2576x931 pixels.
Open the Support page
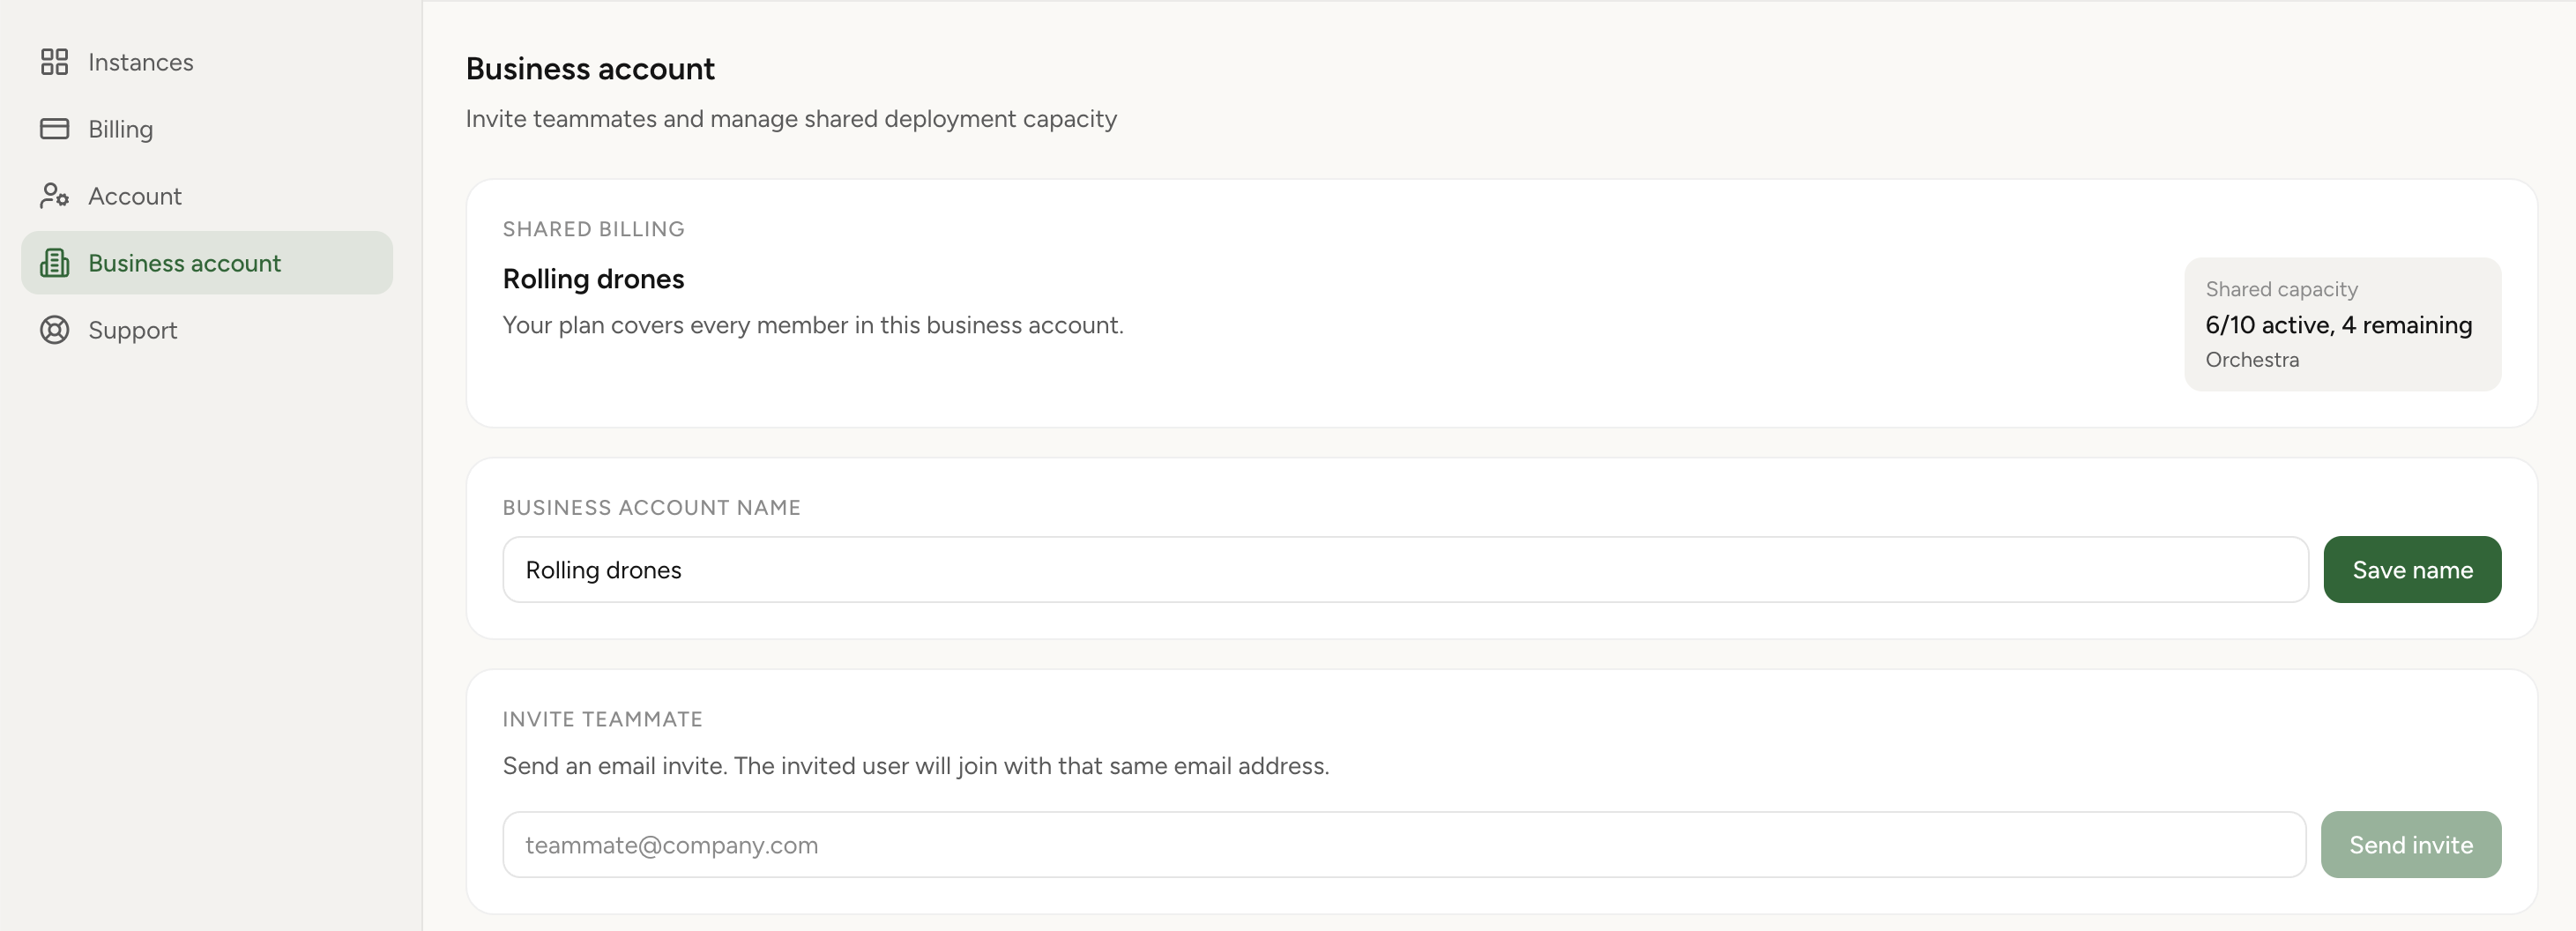(133, 330)
